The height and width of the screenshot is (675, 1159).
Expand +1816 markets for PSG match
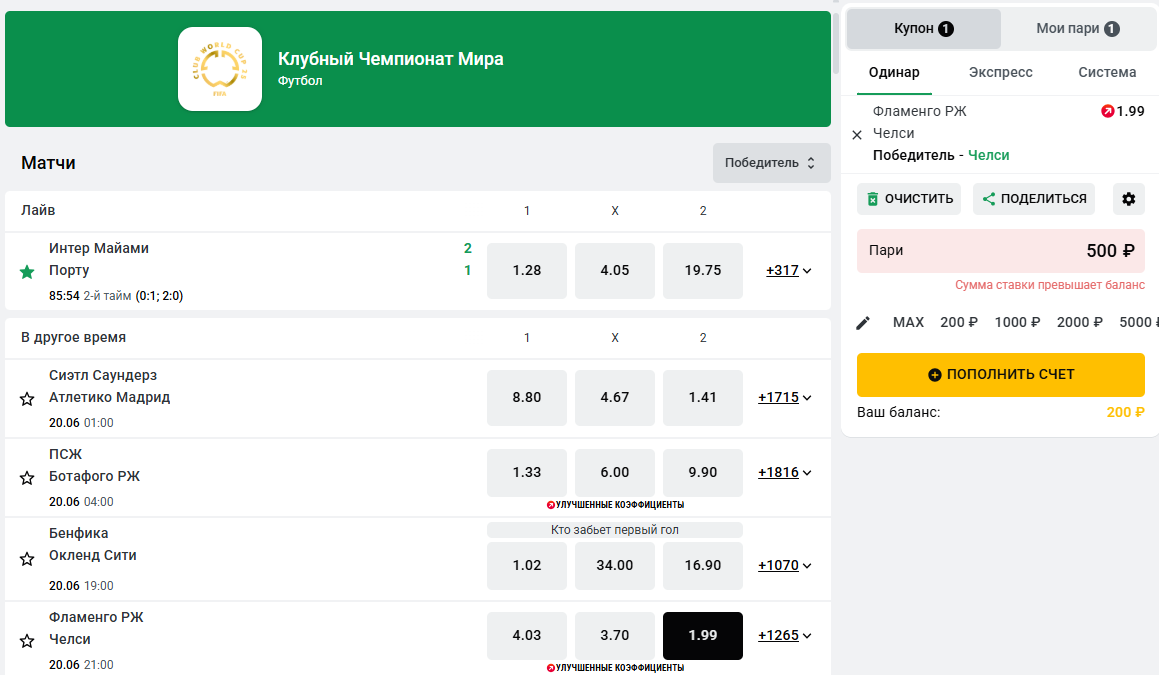pos(784,472)
